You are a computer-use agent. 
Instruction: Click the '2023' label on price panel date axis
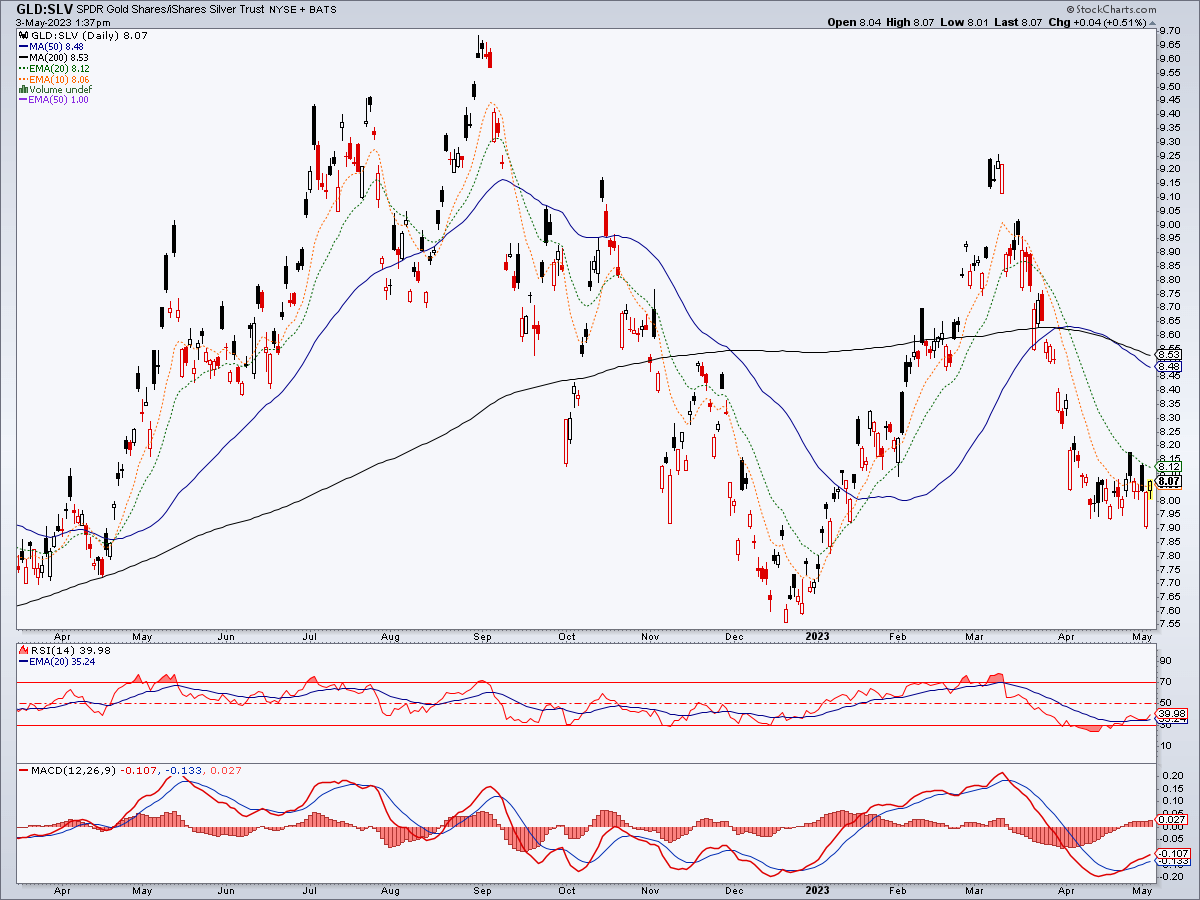pos(818,635)
